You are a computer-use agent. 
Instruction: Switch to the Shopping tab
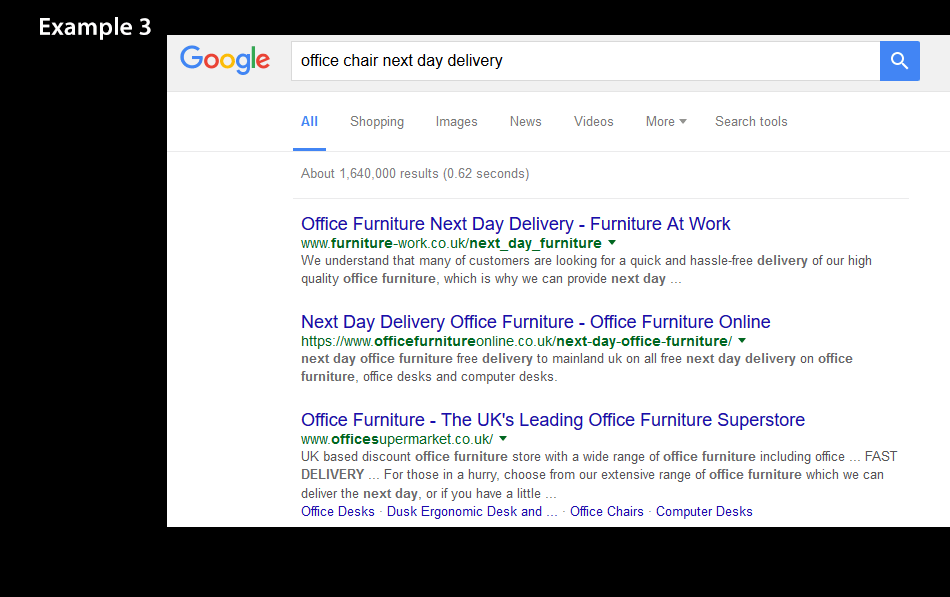377,122
